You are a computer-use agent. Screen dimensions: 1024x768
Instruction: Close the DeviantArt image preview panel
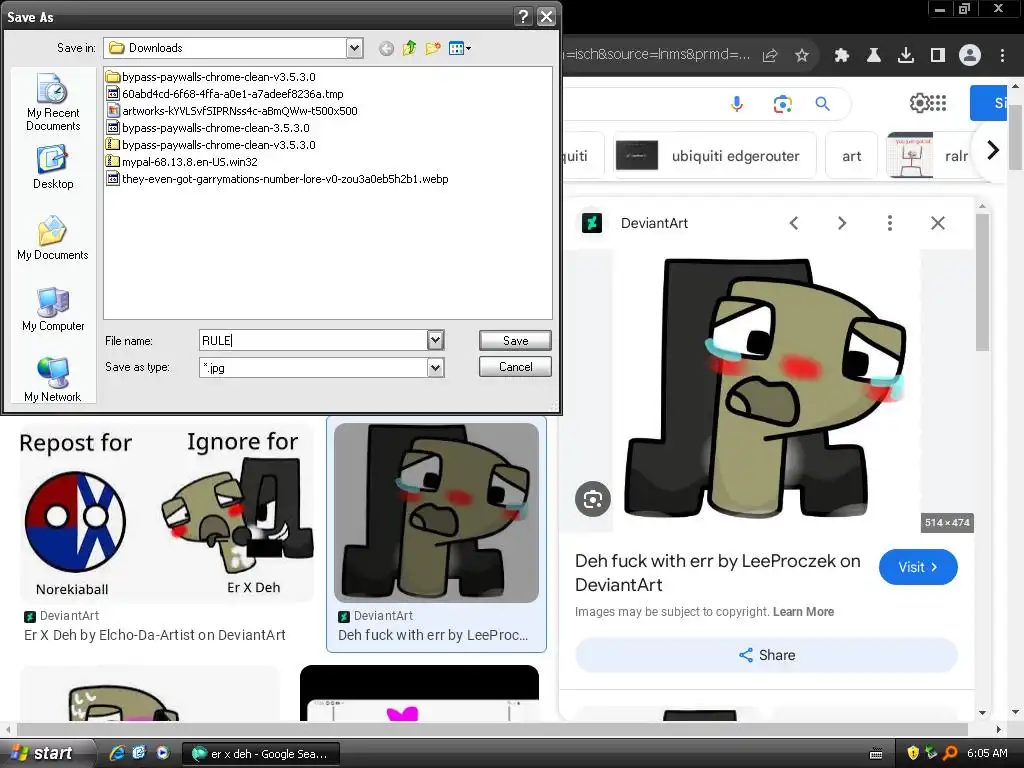[x=938, y=223]
